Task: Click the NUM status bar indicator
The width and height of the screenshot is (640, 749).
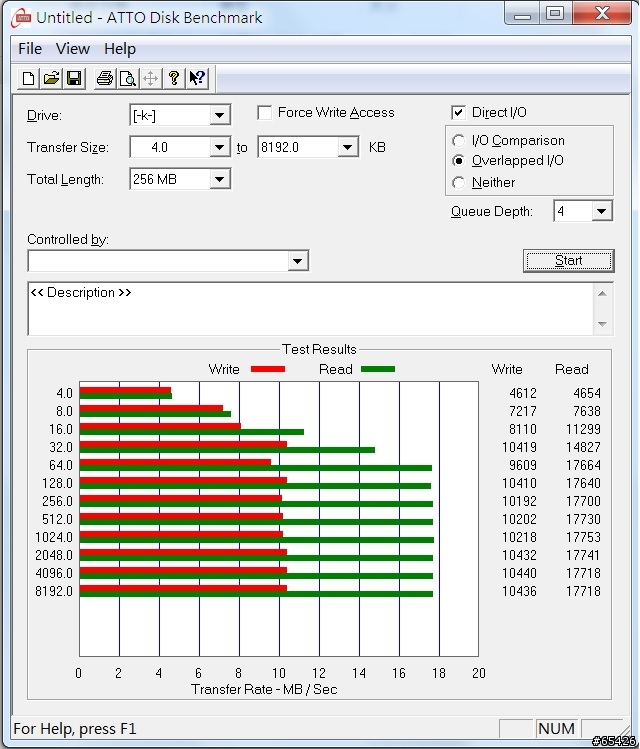Action: click(556, 728)
